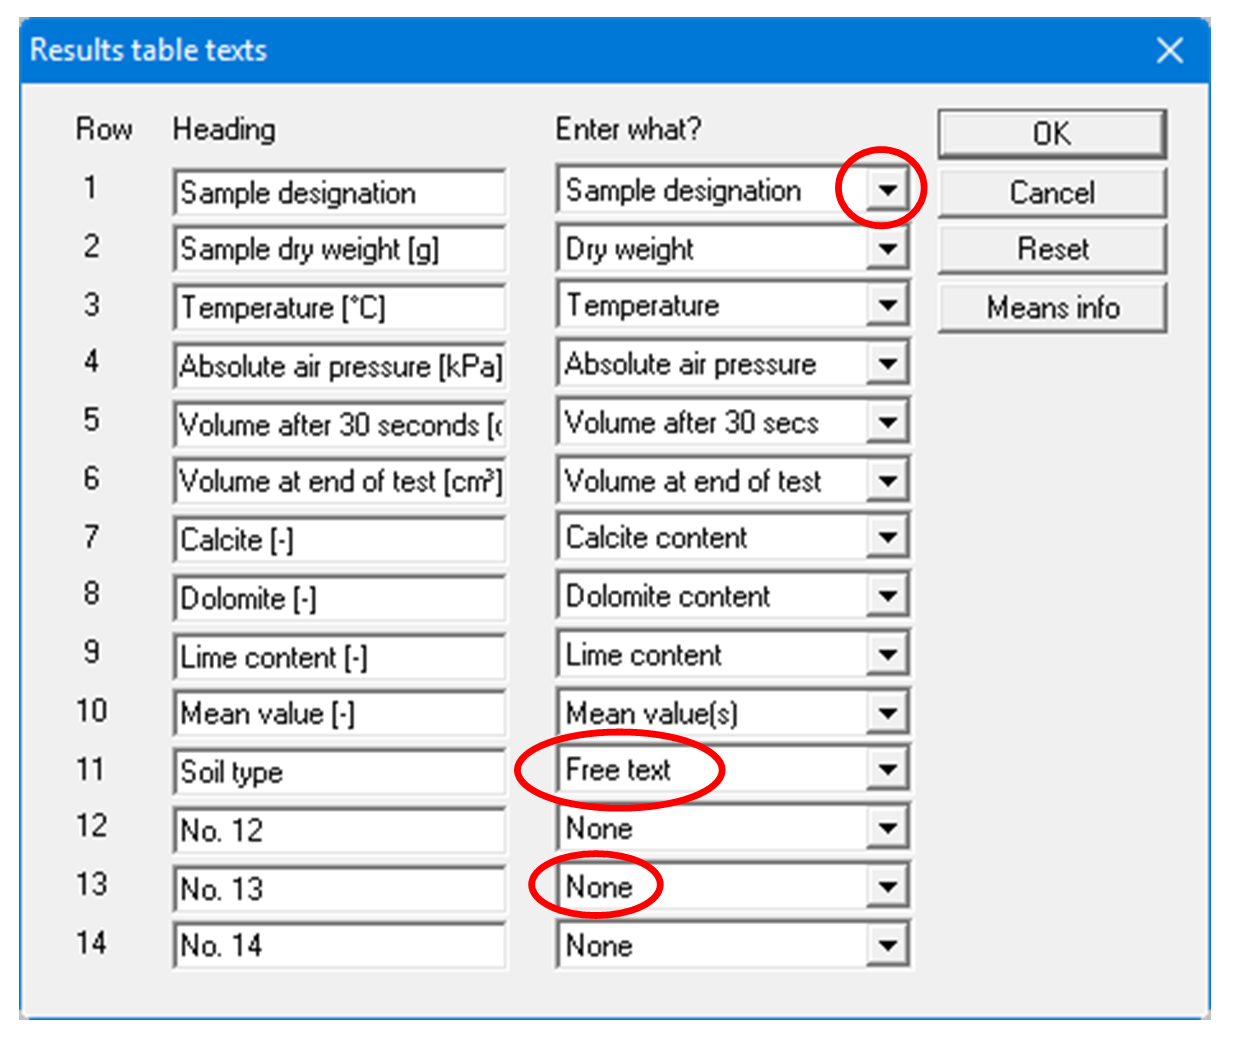Click the Reset button
The image size is (1249, 1042).
(1052, 249)
